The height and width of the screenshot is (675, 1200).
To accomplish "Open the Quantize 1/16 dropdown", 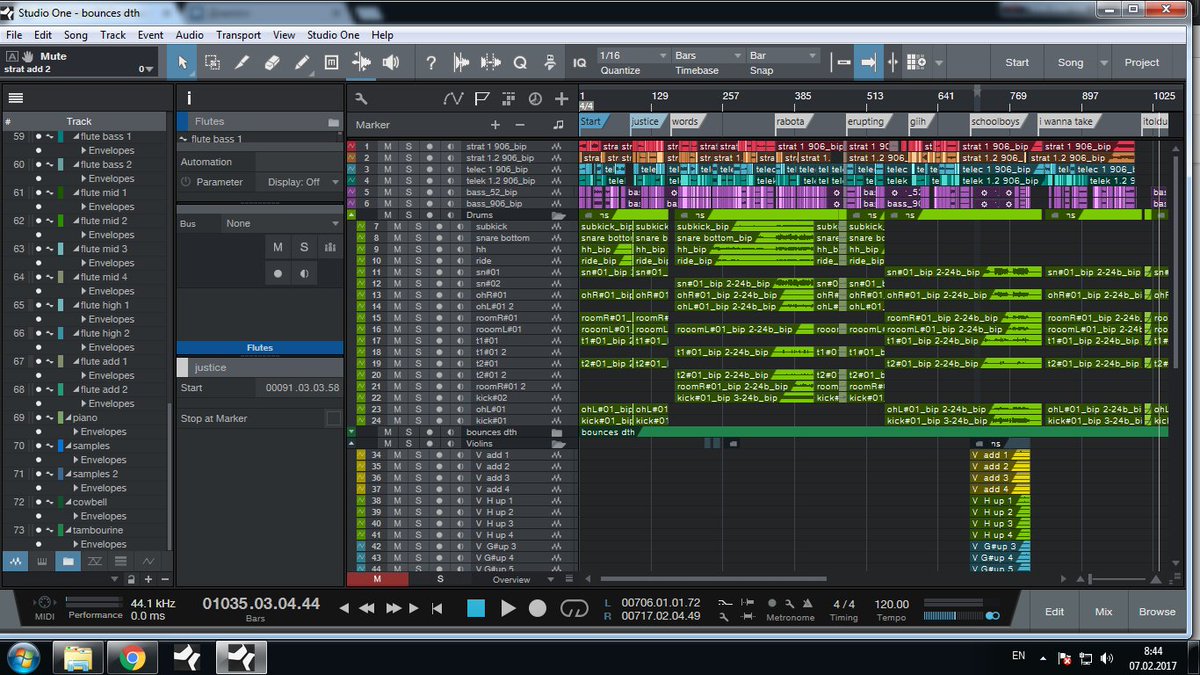I will (633, 56).
